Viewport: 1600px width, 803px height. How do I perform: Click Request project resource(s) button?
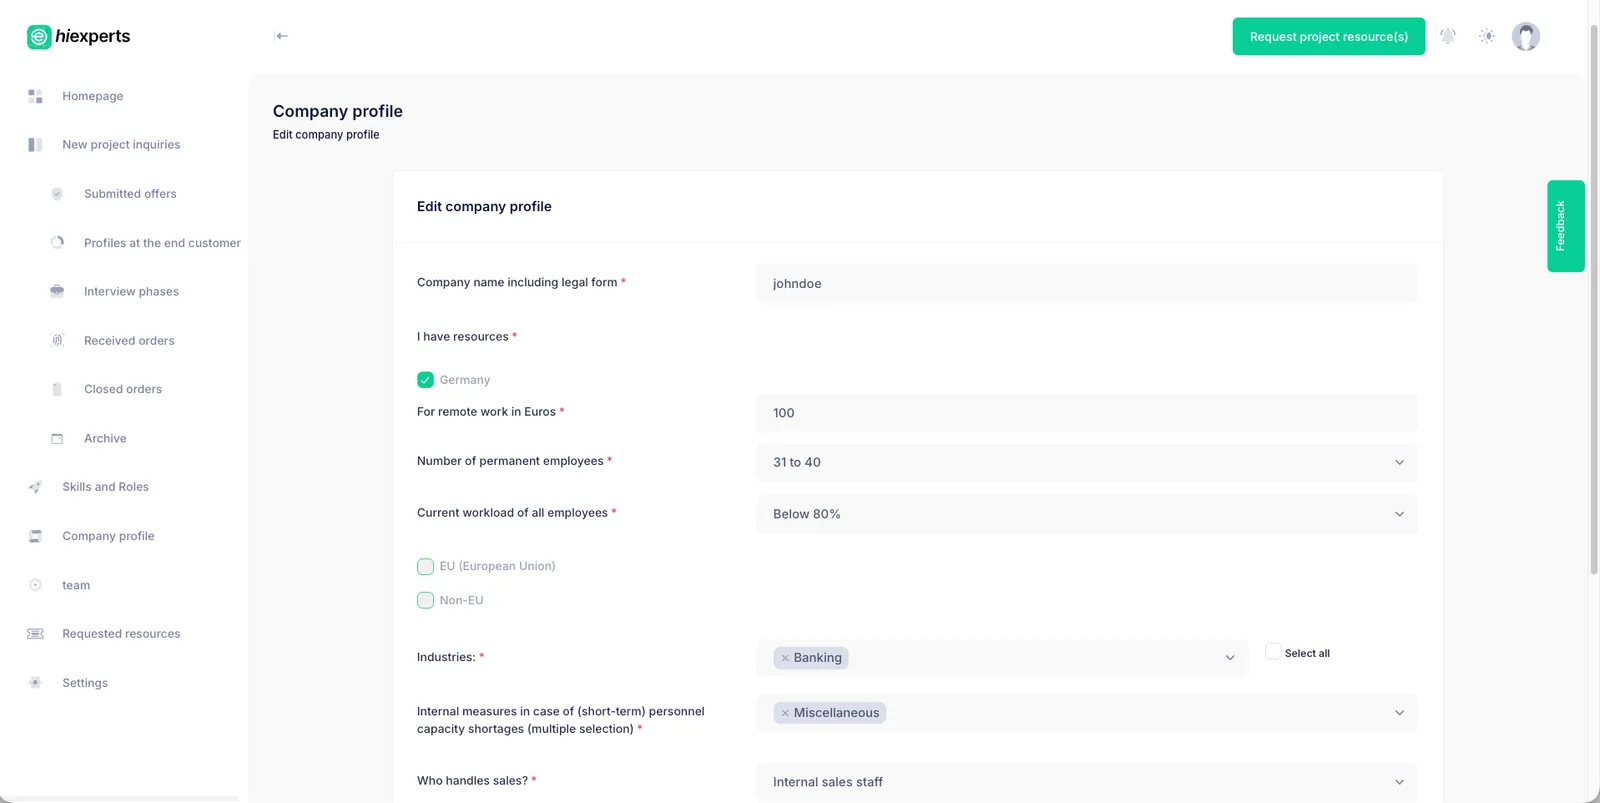(x=1328, y=36)
